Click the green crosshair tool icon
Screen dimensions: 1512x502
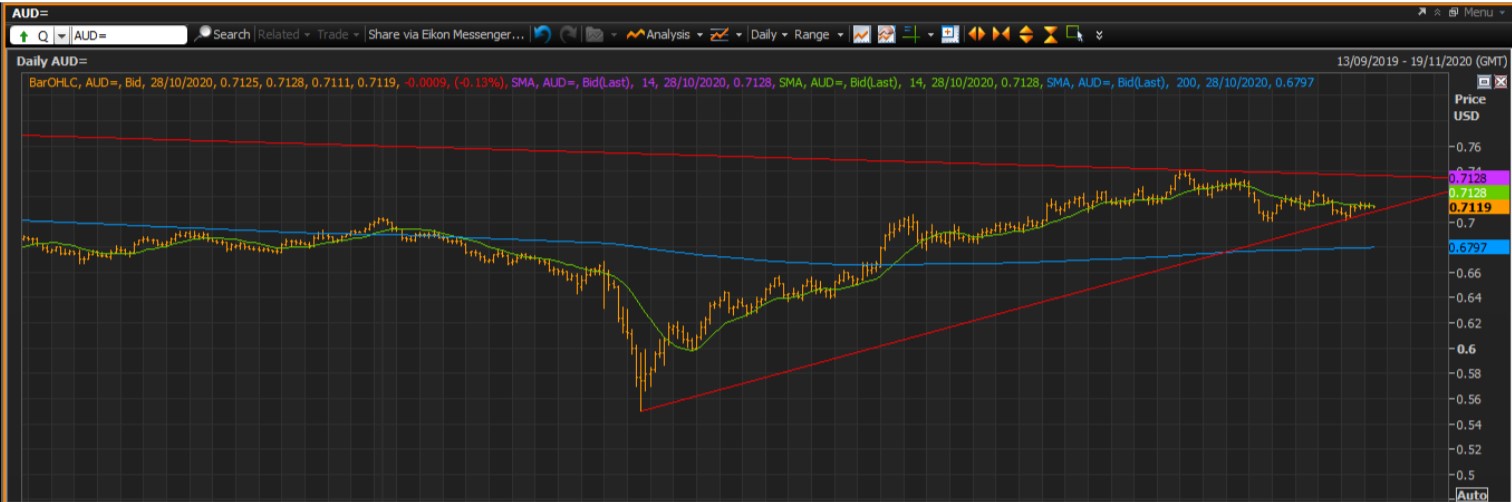[911, 34]
